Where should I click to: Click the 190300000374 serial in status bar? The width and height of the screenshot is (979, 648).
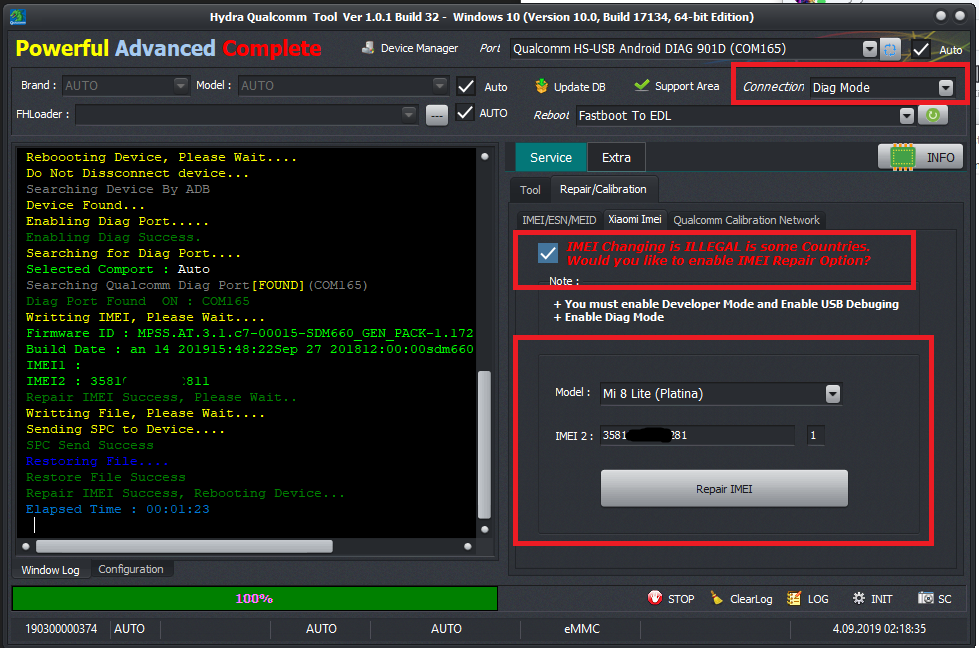click(x=61, y=629)
